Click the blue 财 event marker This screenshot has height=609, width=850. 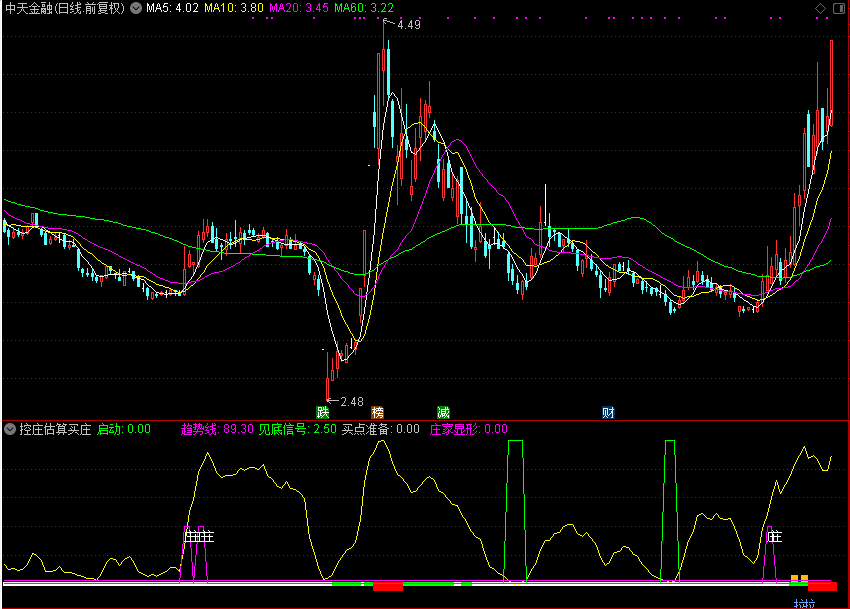[x=608, y=412]
